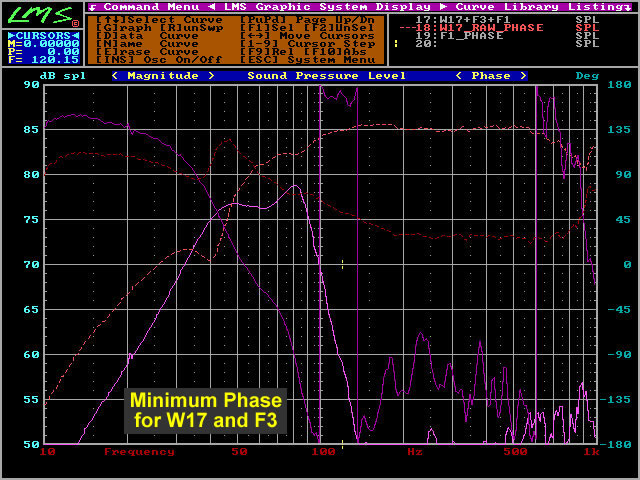640x480 pixels.
Task: Choose the [F10]Abs cursor mode
Action: [335, 52]
